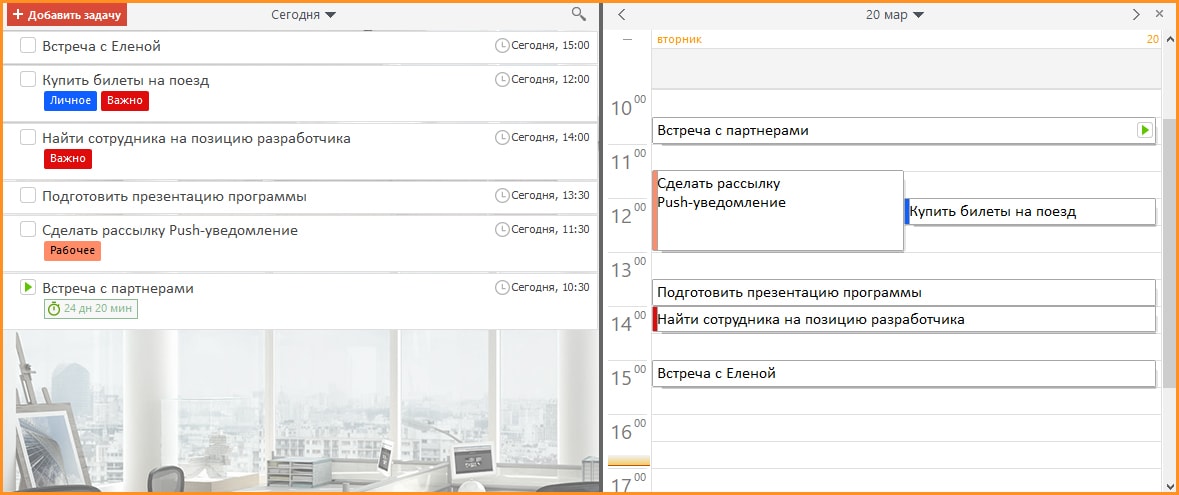Click the Добавить задачу button

pos(66,14)
